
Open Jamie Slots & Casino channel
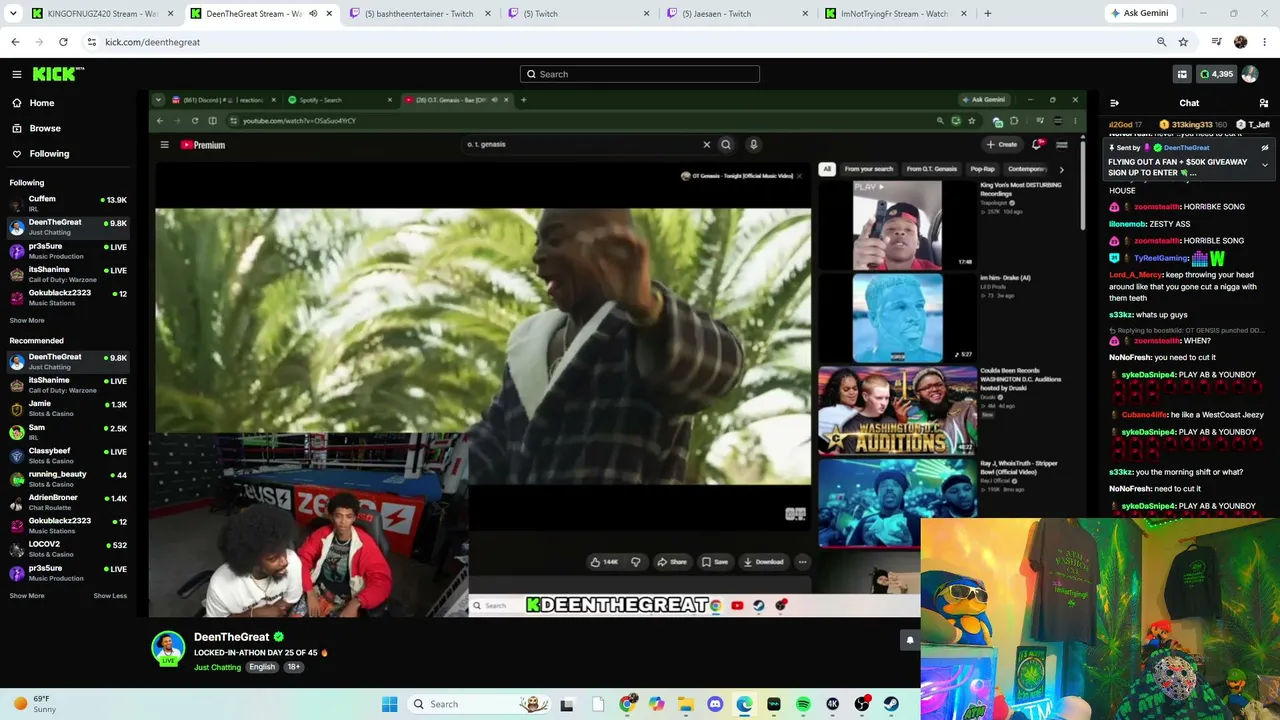tap(68, 409)
